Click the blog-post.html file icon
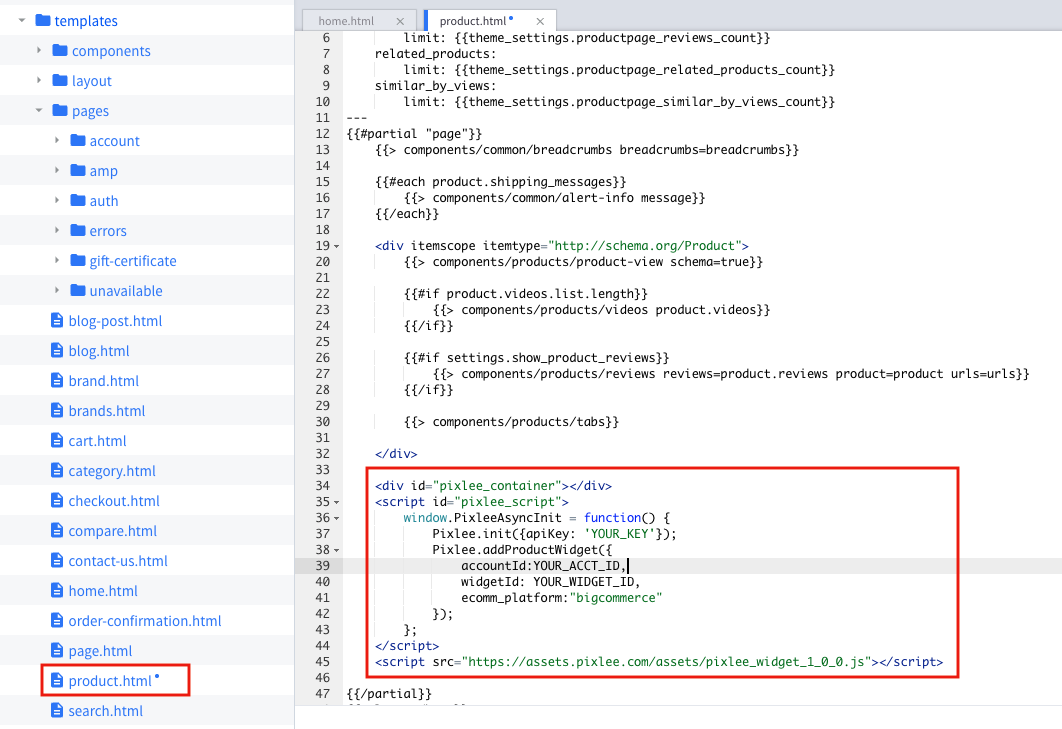Image resolution: width=1062 pixels, height=729 pixels. coord(58,320)
